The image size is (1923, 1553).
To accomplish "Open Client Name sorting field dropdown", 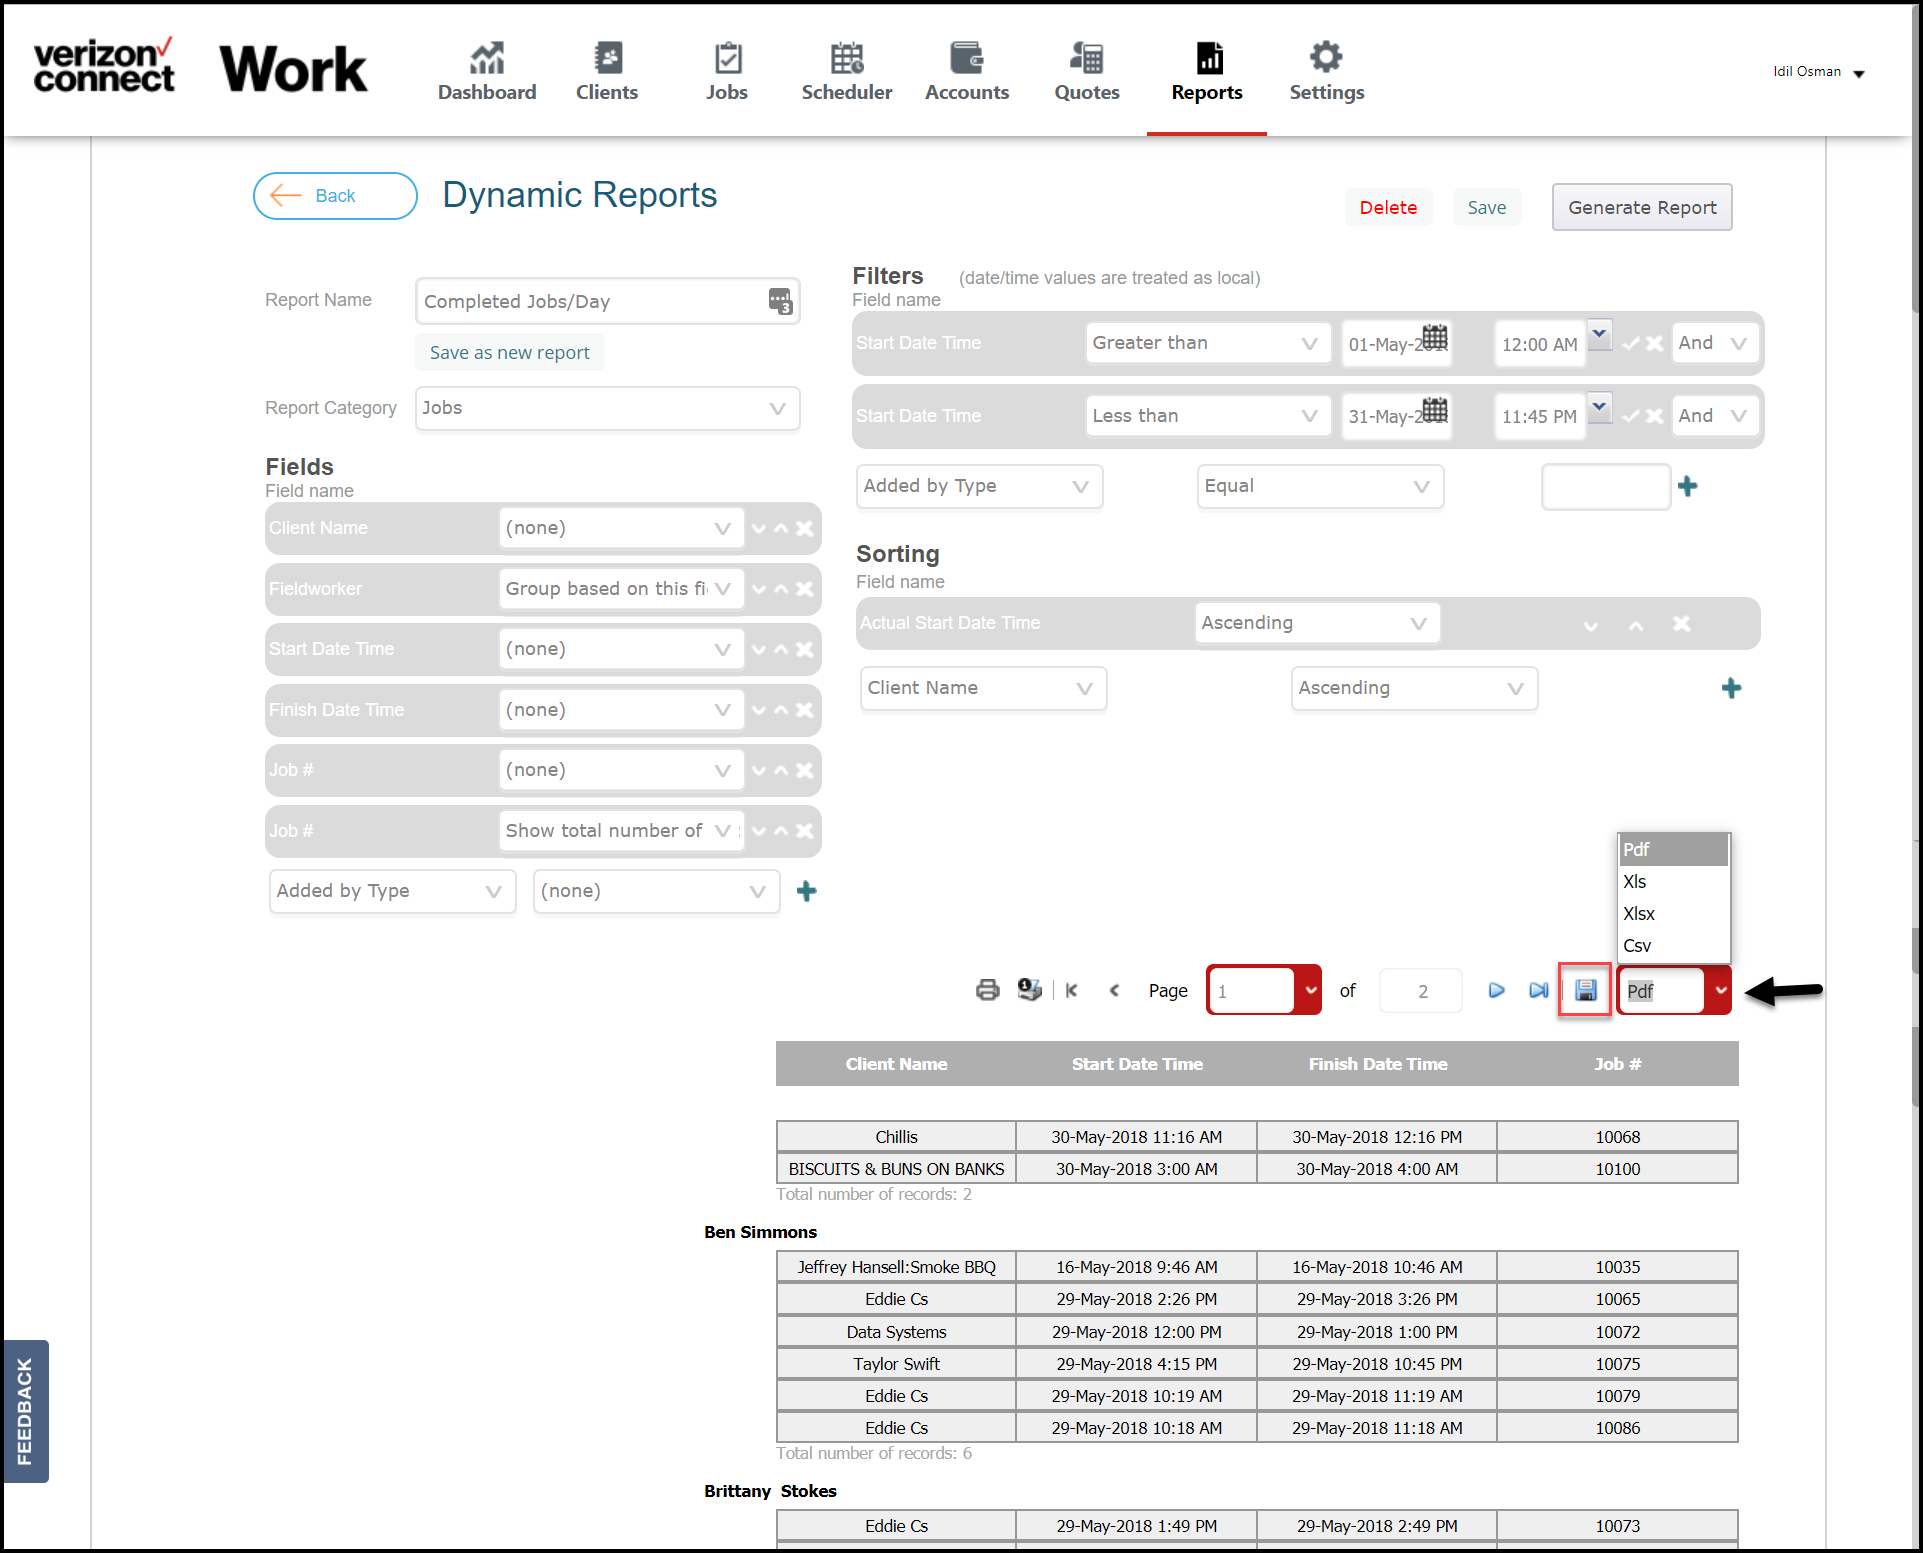I will (983, 688).
